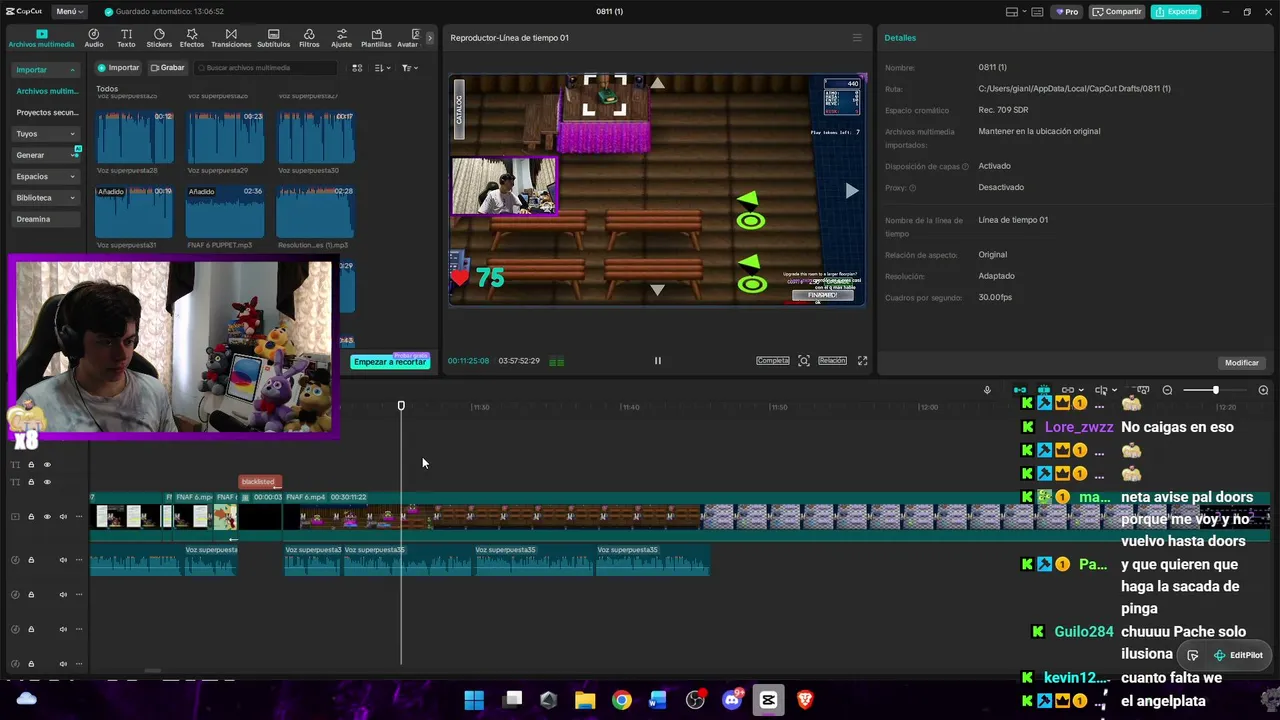Open the Ajuste tab
Viewport: 1280px width, 720px height.
[342, 38]
